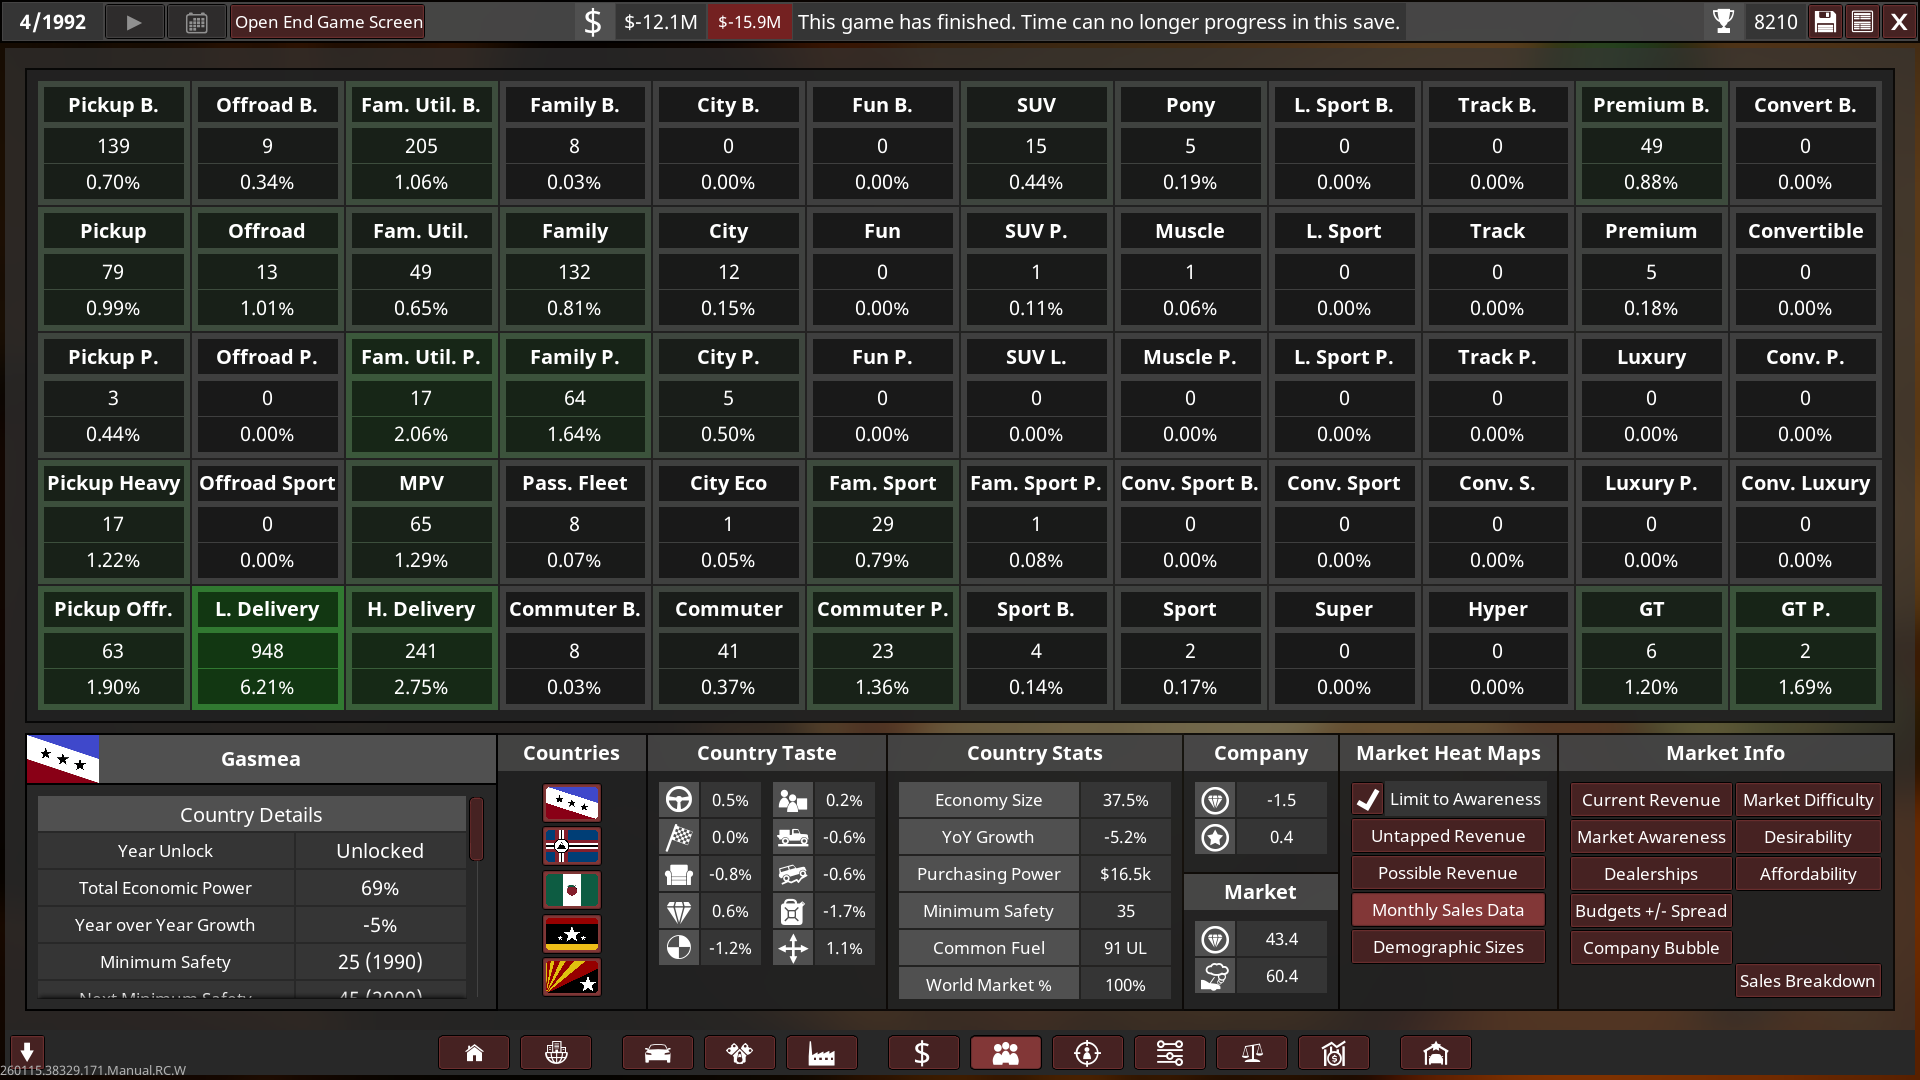Open Dealerships market info view
Viewport: 1920px width, 1080px height.
coord(1650,874)
